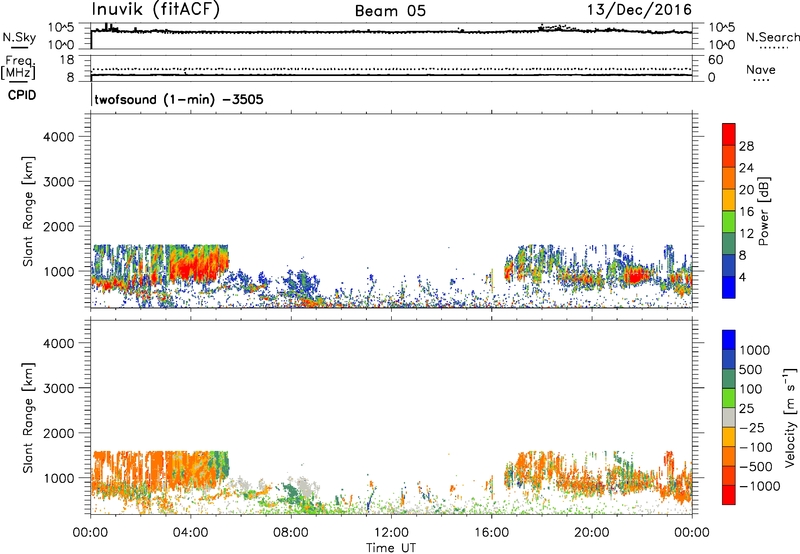Click the '08:00' time axis label

[x=291, y=533]
